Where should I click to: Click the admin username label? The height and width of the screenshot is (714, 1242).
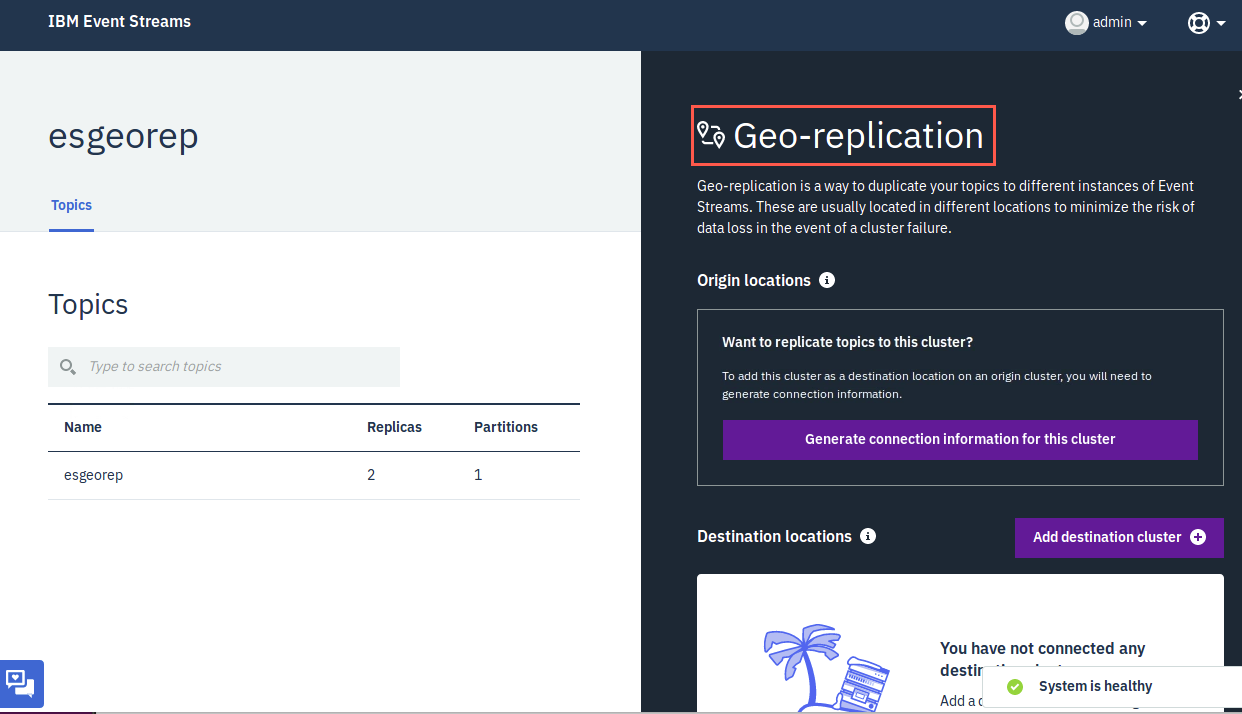click(x=1112, y=22)
